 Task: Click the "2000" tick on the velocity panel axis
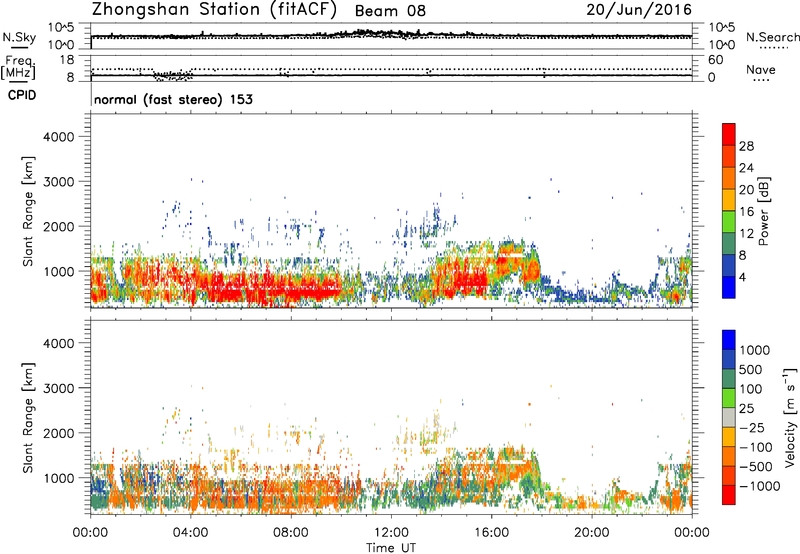(x=59, y=433)
